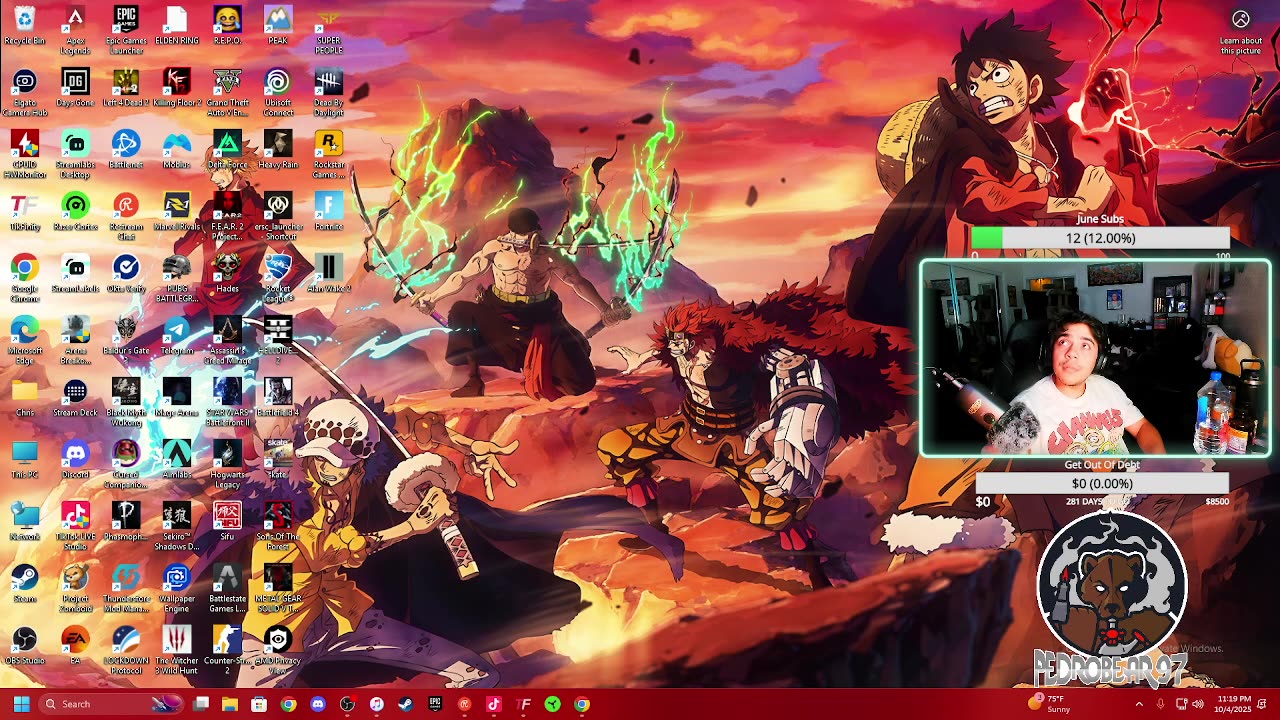
Task: Select the Killing Floor 2 icon
Action: tap(177, 88)
